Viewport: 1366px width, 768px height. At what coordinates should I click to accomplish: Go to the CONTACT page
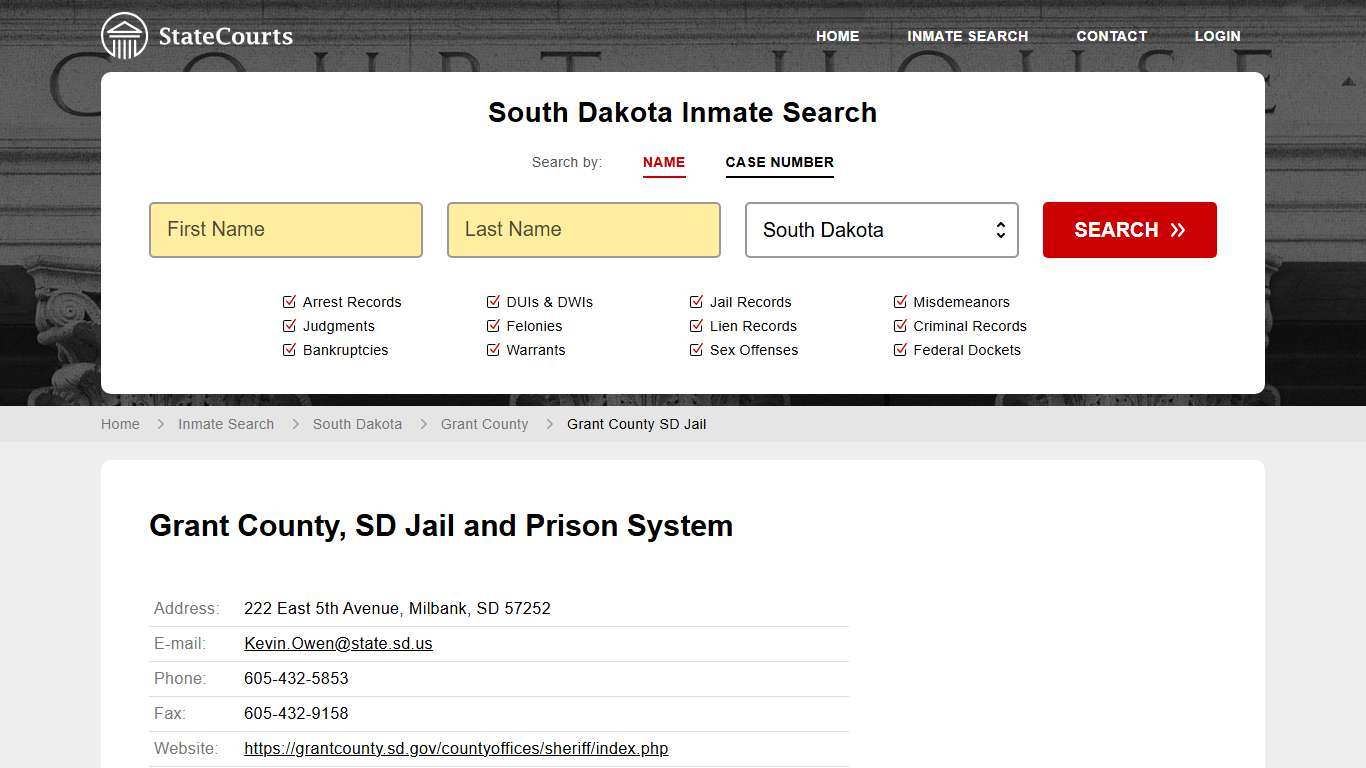[1111, 36]
